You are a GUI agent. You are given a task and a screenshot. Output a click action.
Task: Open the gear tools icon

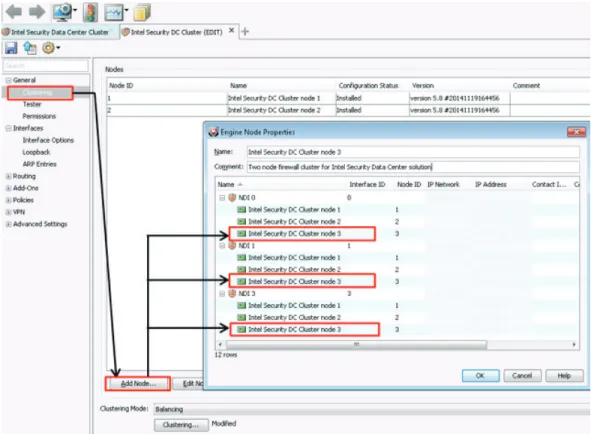click(48, 48)
